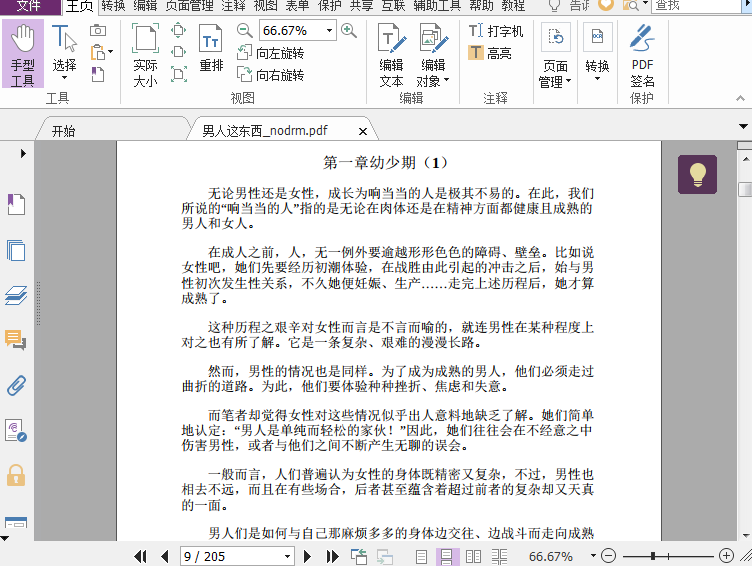Open the Attachments paperclip panel

16,385
